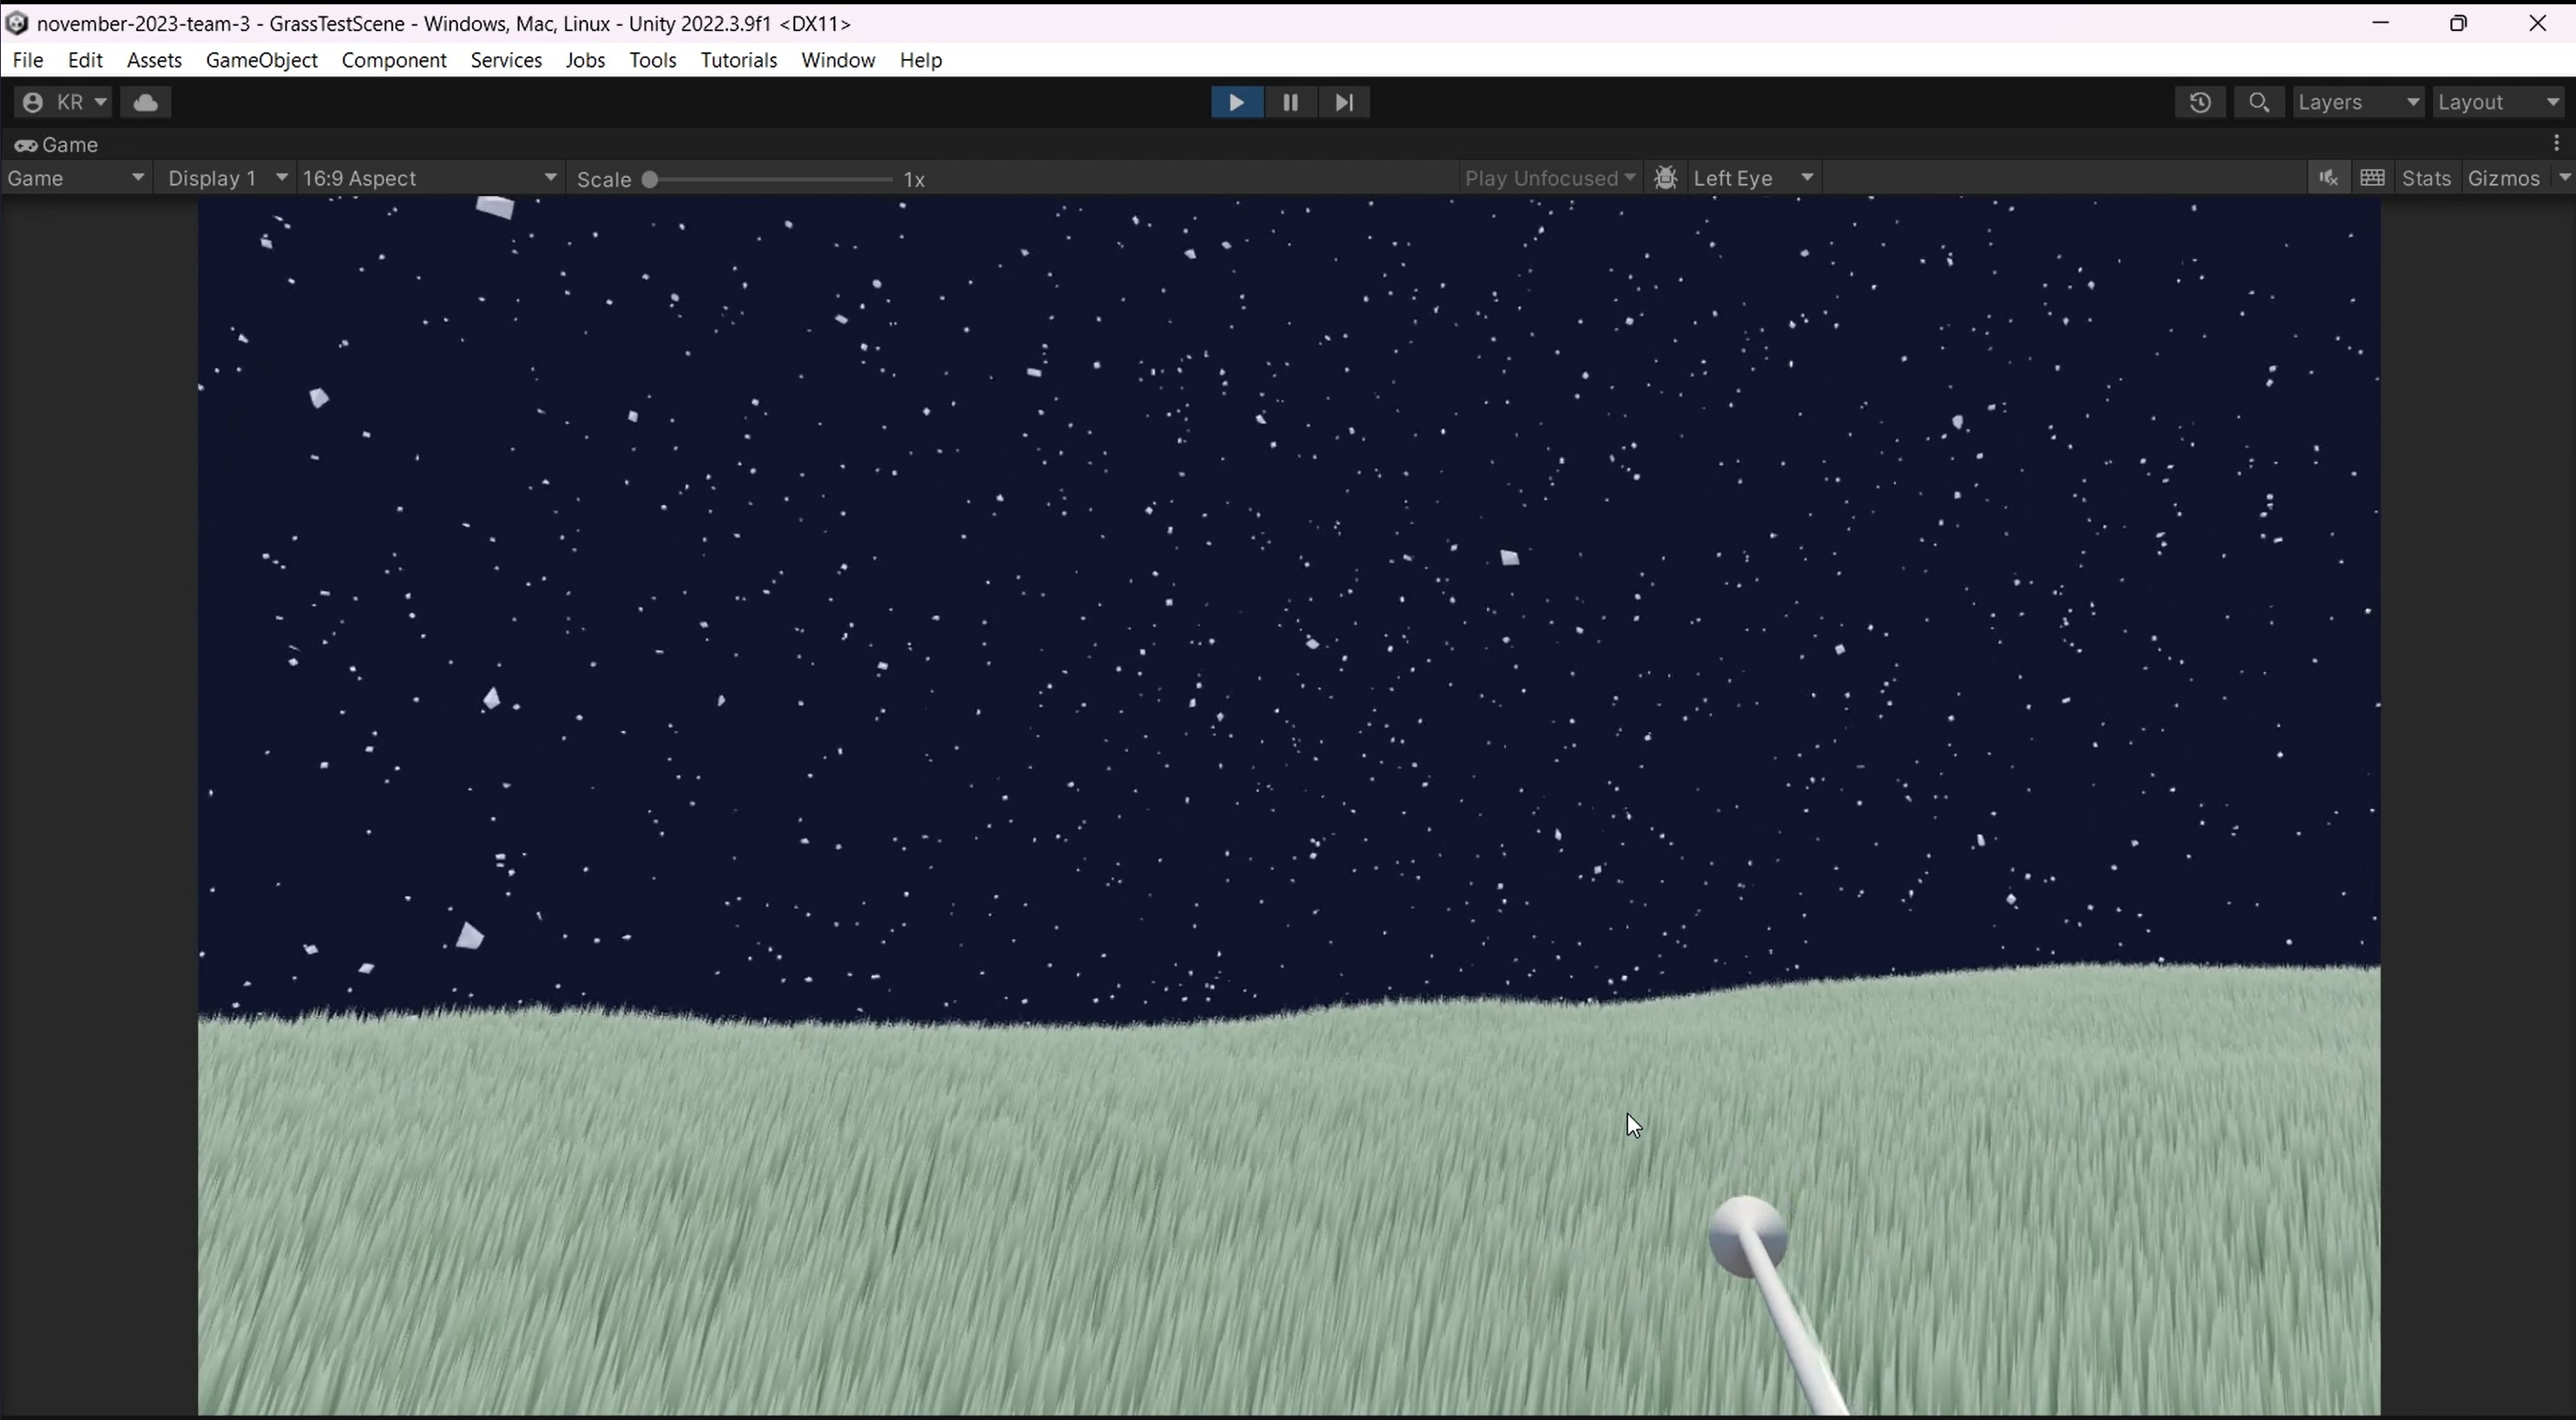Toggle frame debugger bug icon
Image resolution: width=2576 pixels, height=1420 pixels.
click(x=1665, y=178)
